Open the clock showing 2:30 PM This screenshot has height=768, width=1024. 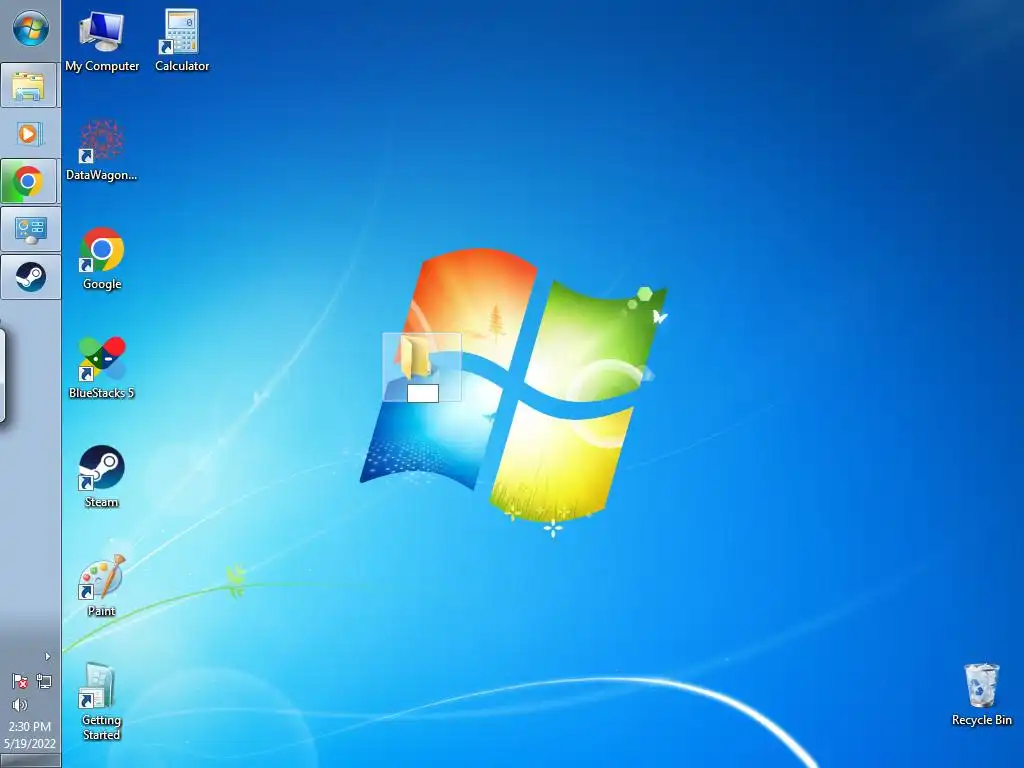click(x=29, y=726)
